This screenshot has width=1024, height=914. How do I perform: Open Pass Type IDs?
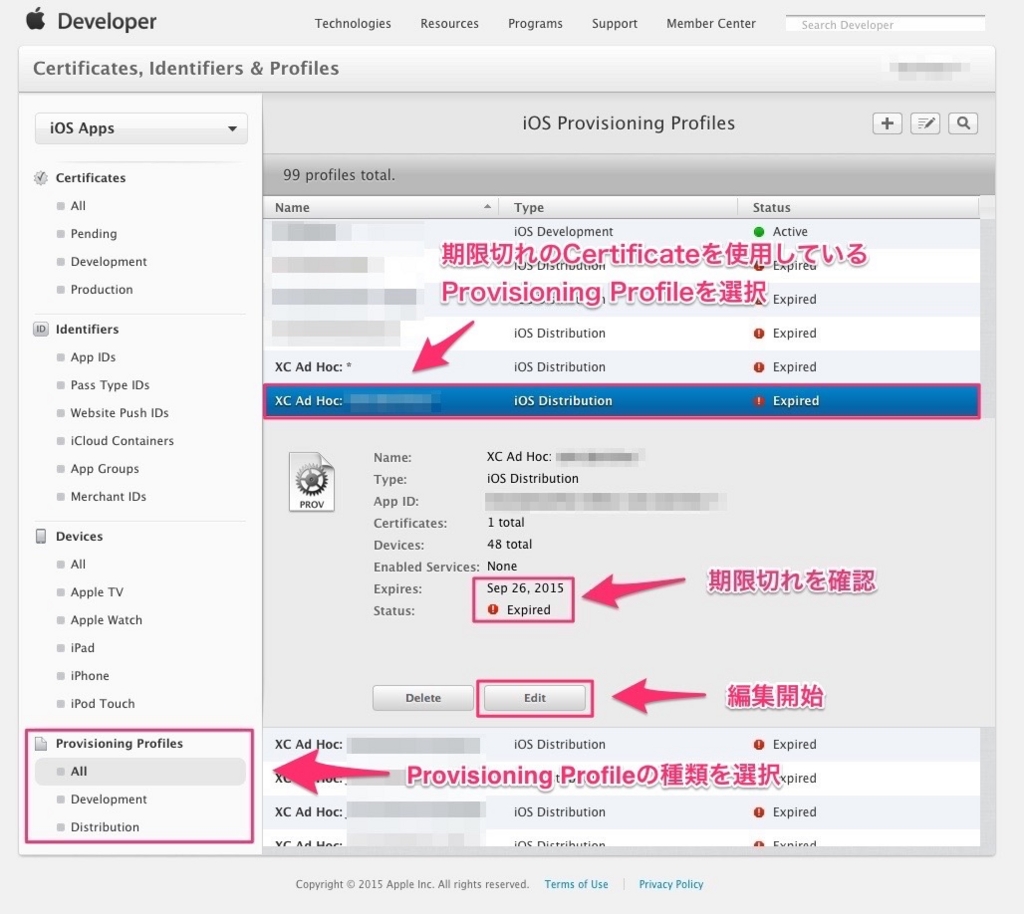click(x=110, y=385)
